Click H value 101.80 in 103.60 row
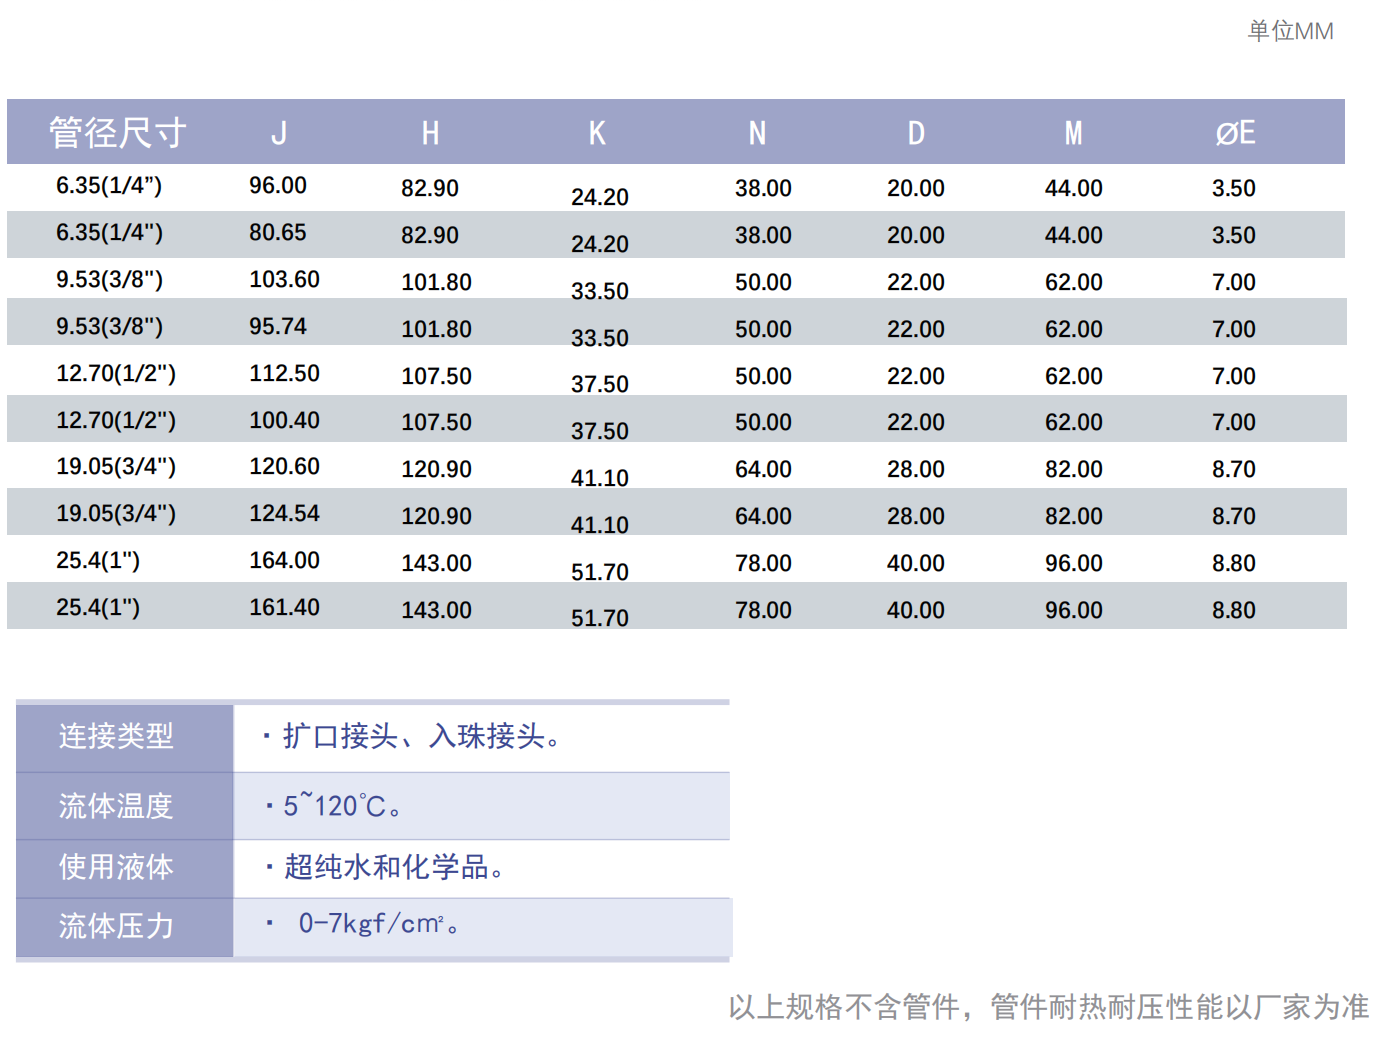 pos(436,282)
